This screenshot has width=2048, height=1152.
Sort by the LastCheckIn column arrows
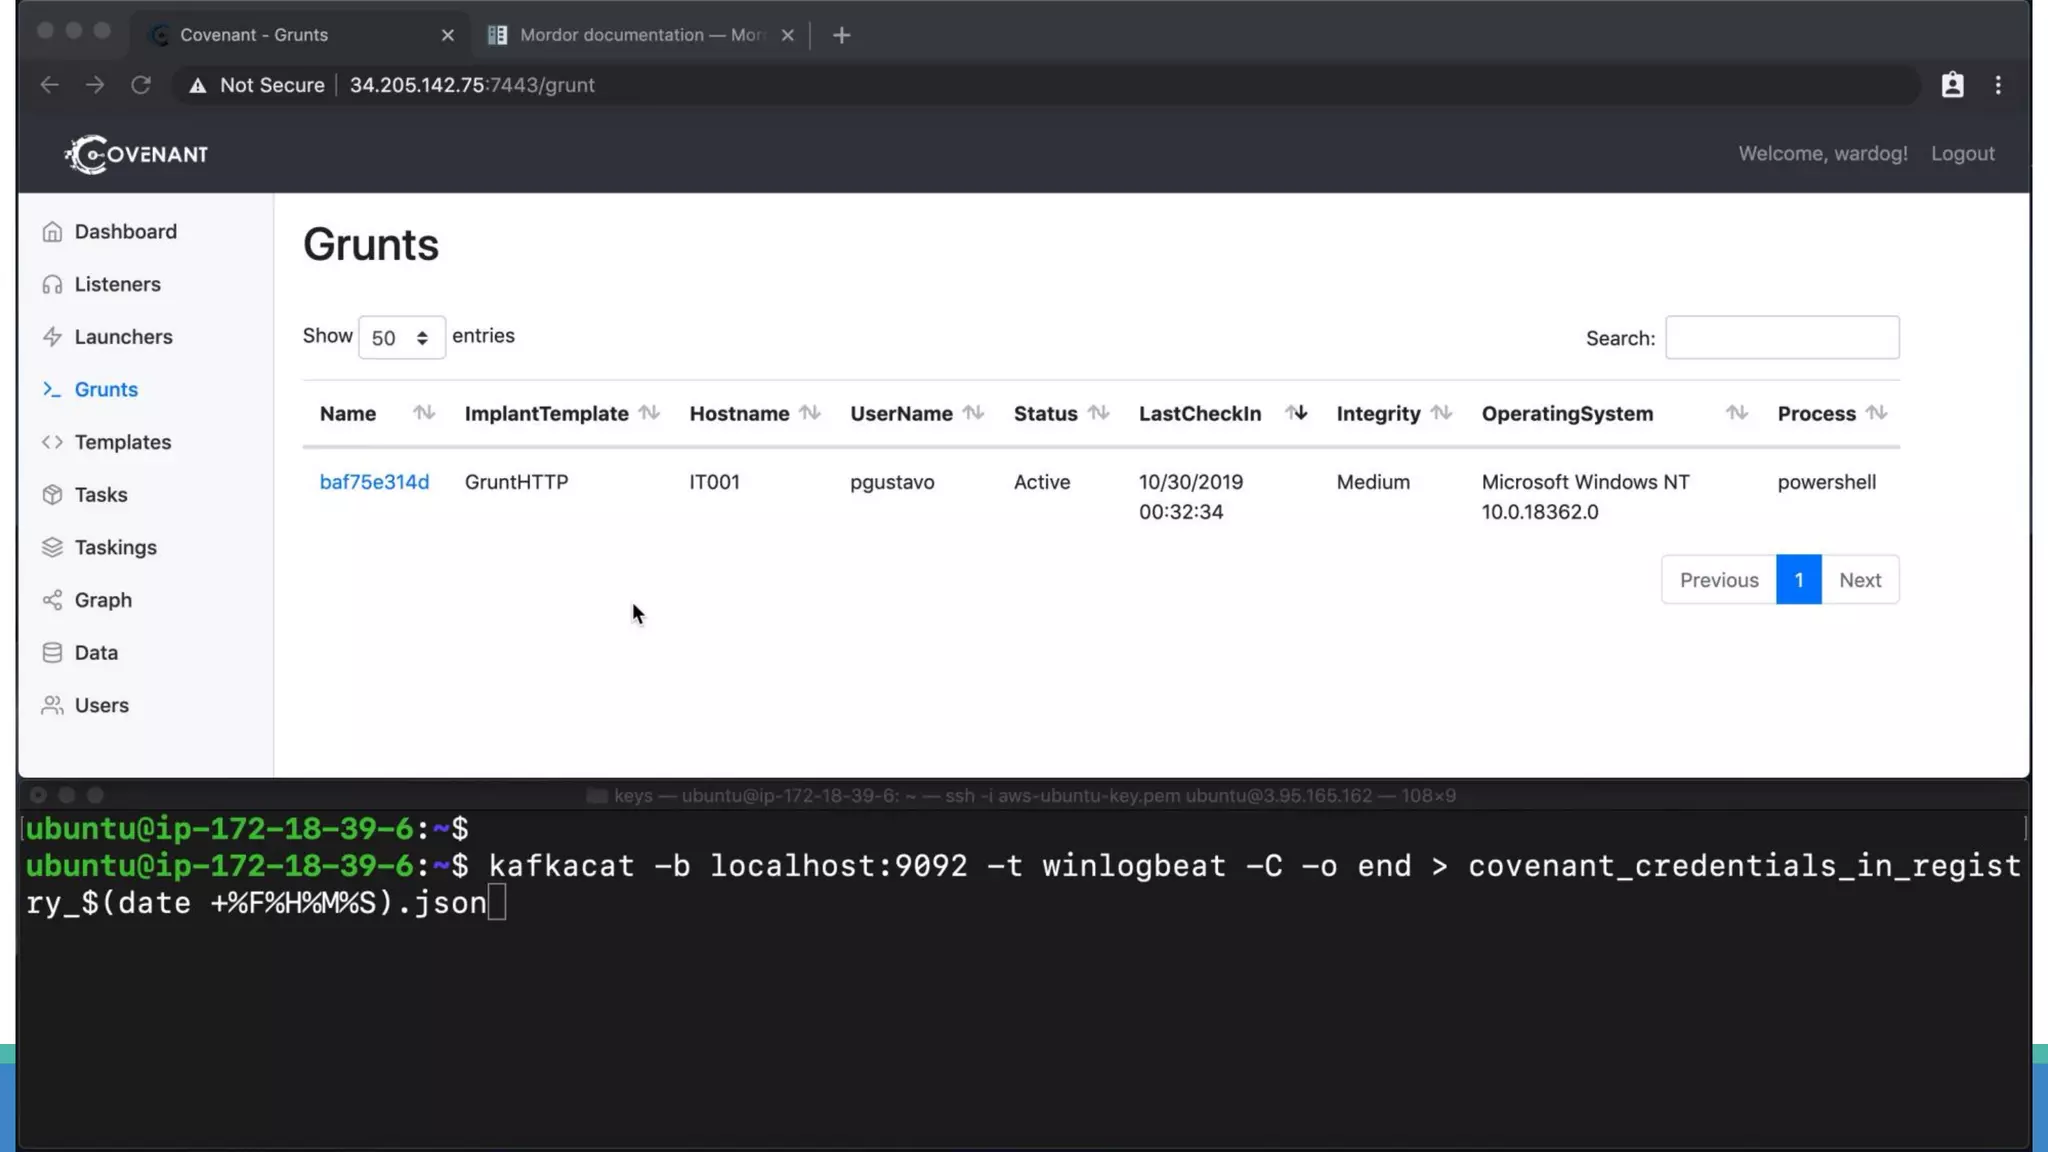click(1296, 413)
